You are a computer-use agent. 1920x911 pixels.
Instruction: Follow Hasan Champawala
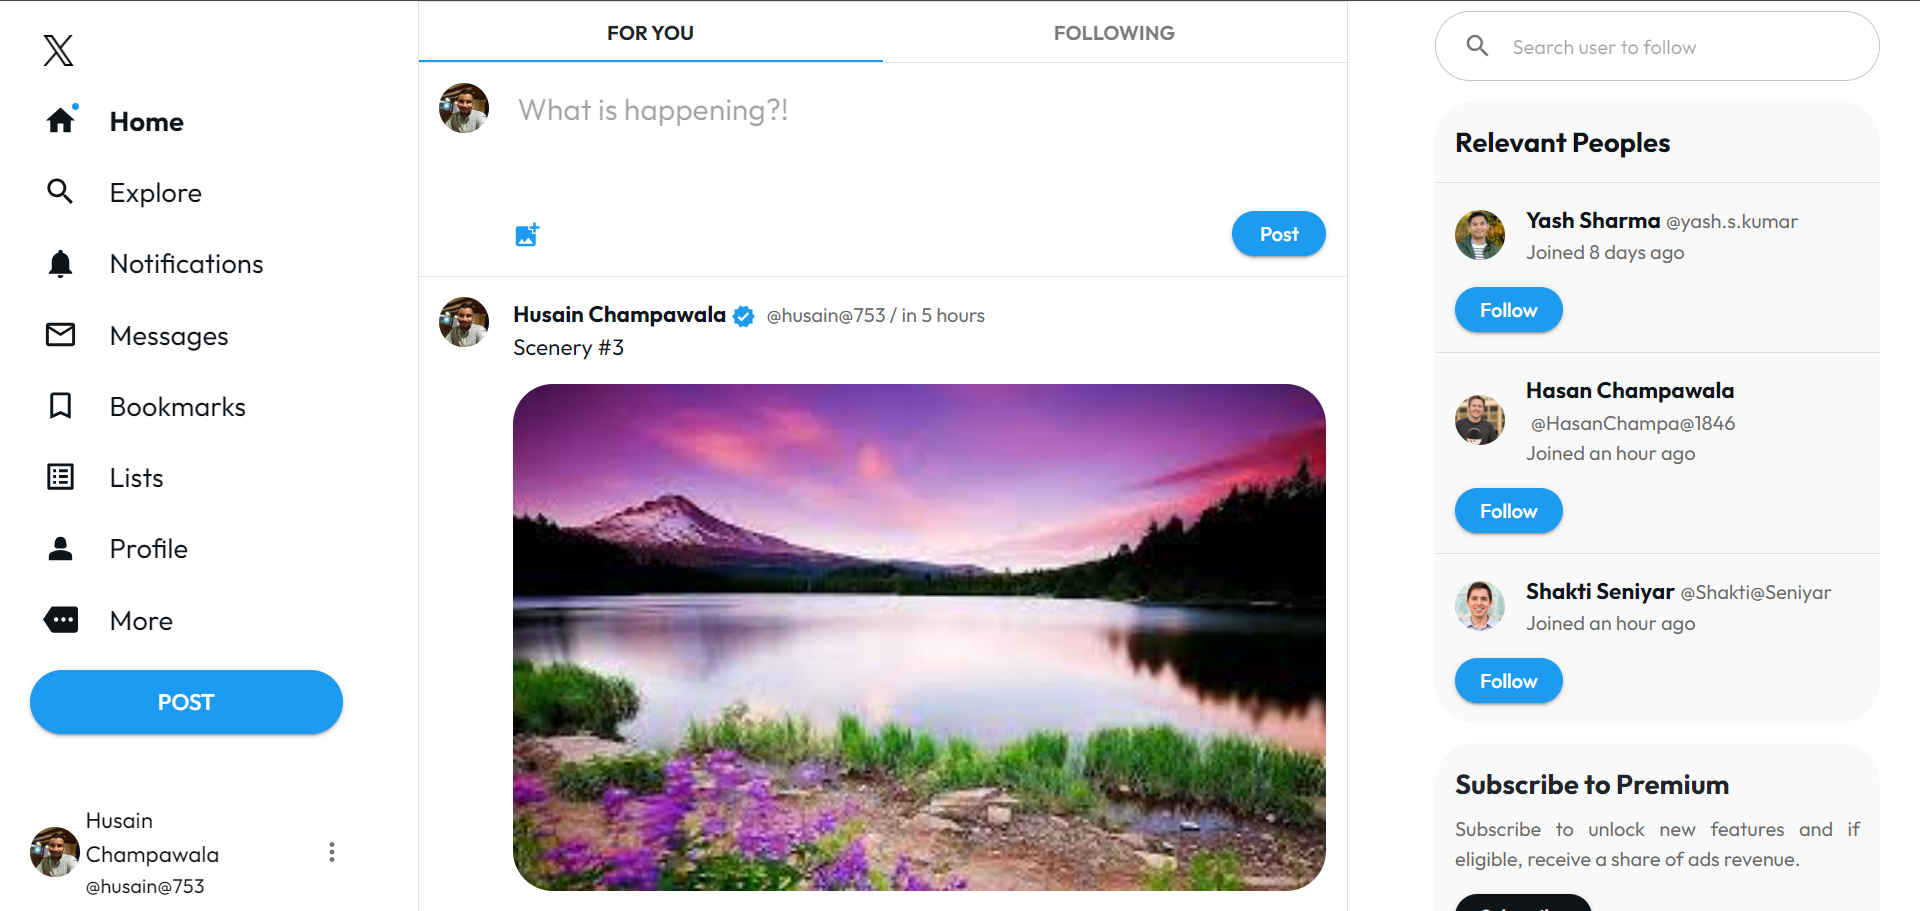[x=1508, y=510]
